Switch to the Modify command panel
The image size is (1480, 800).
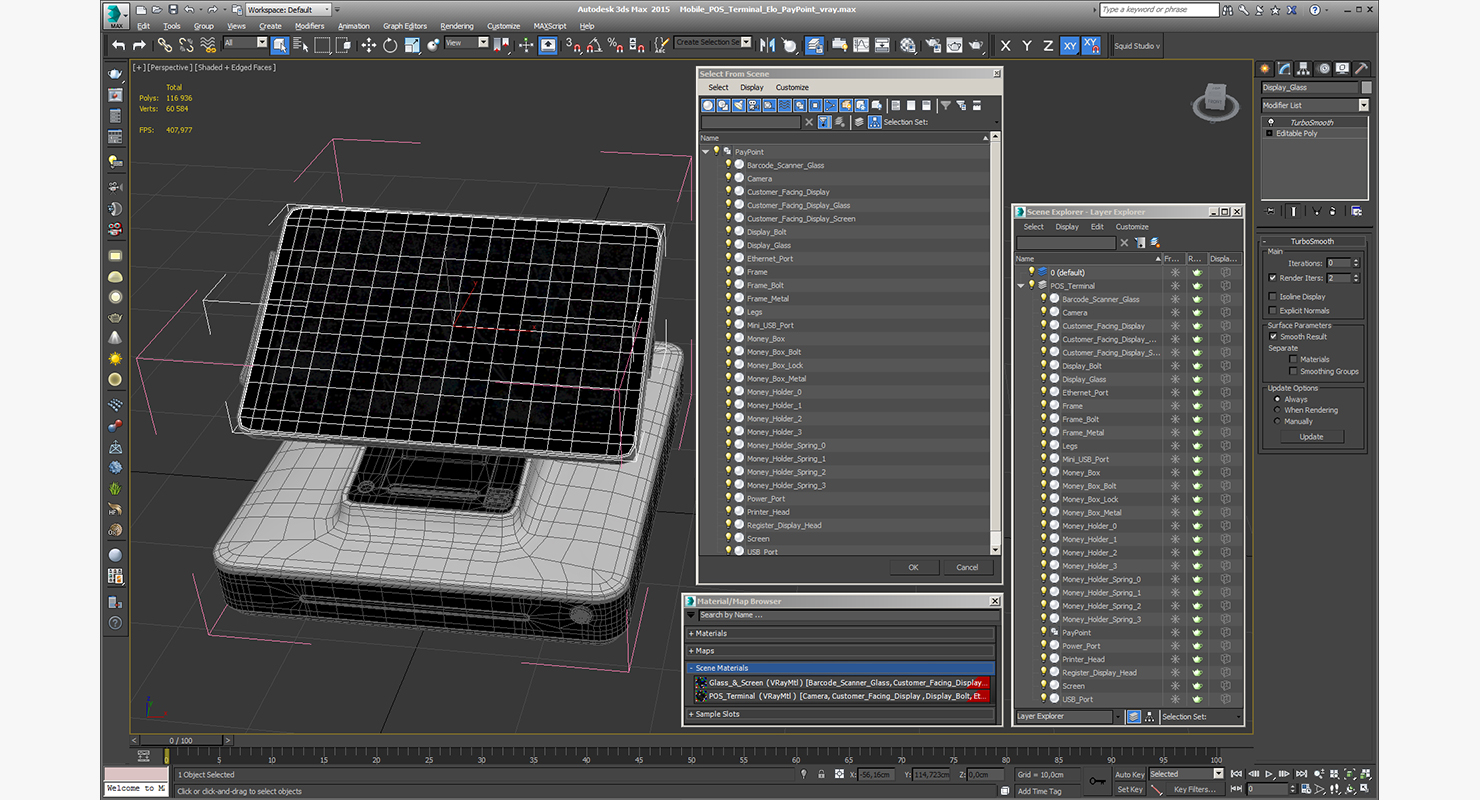[1285, 69]
